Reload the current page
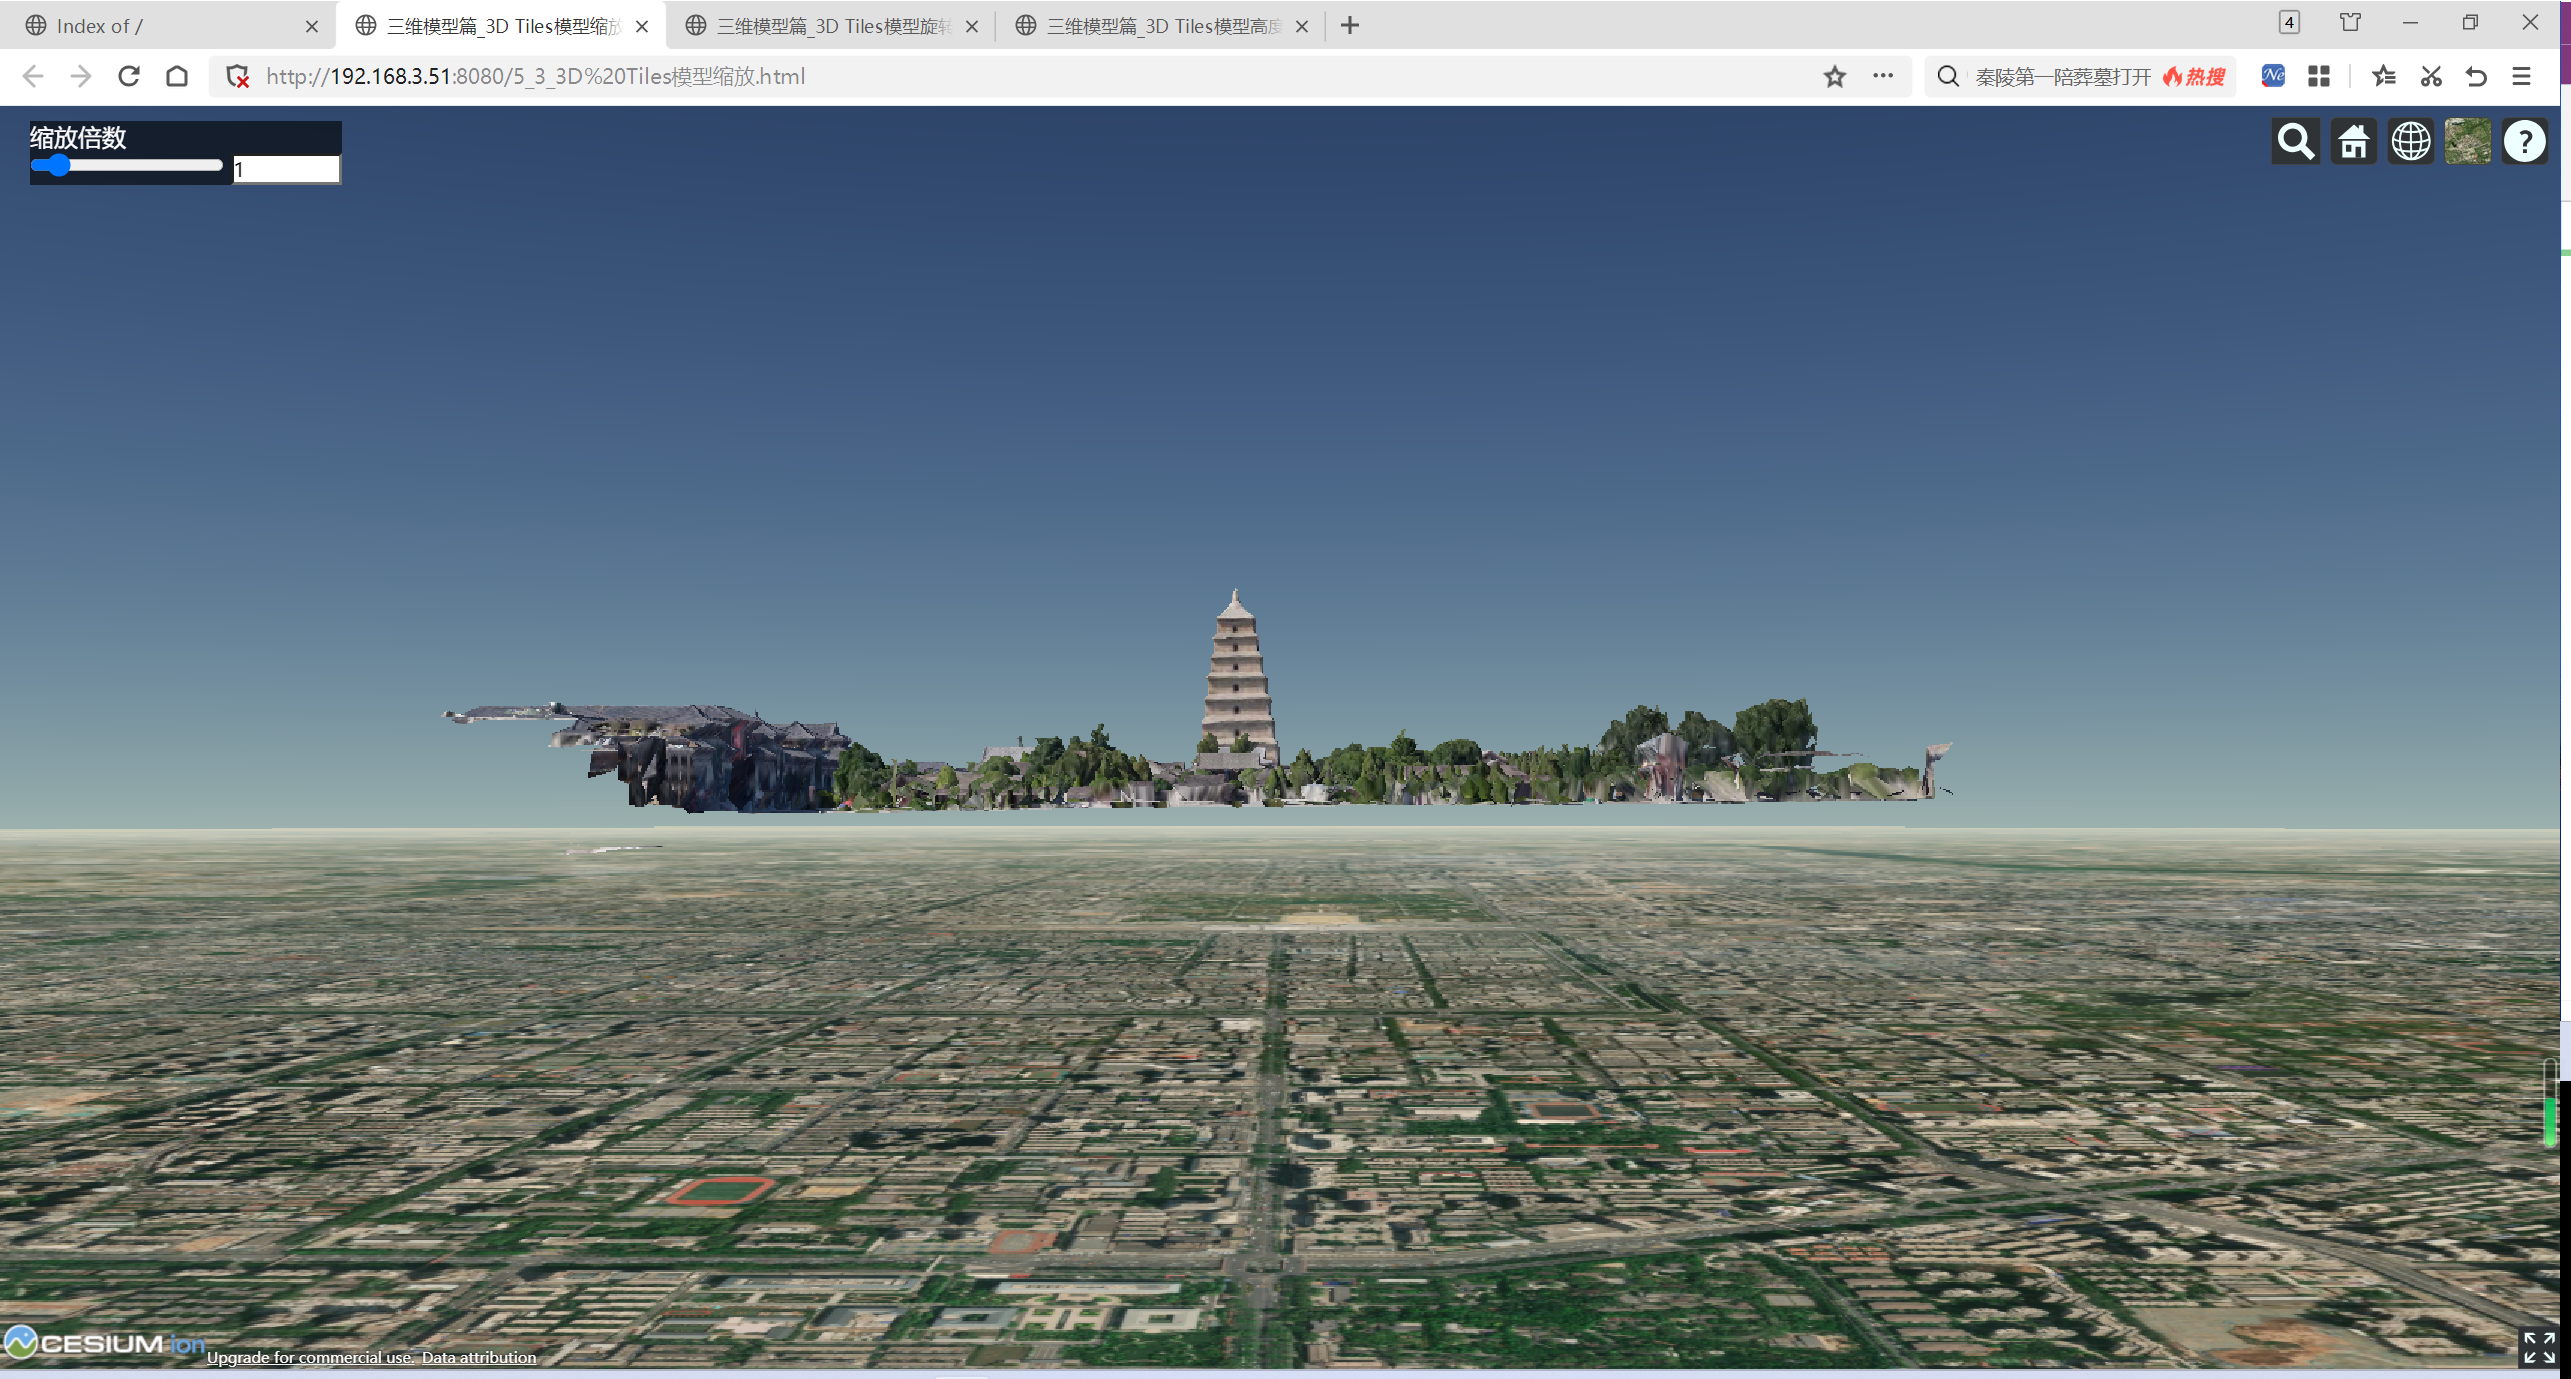The height and width of the screenshot is (1379, 2571). tap(129, 77)
